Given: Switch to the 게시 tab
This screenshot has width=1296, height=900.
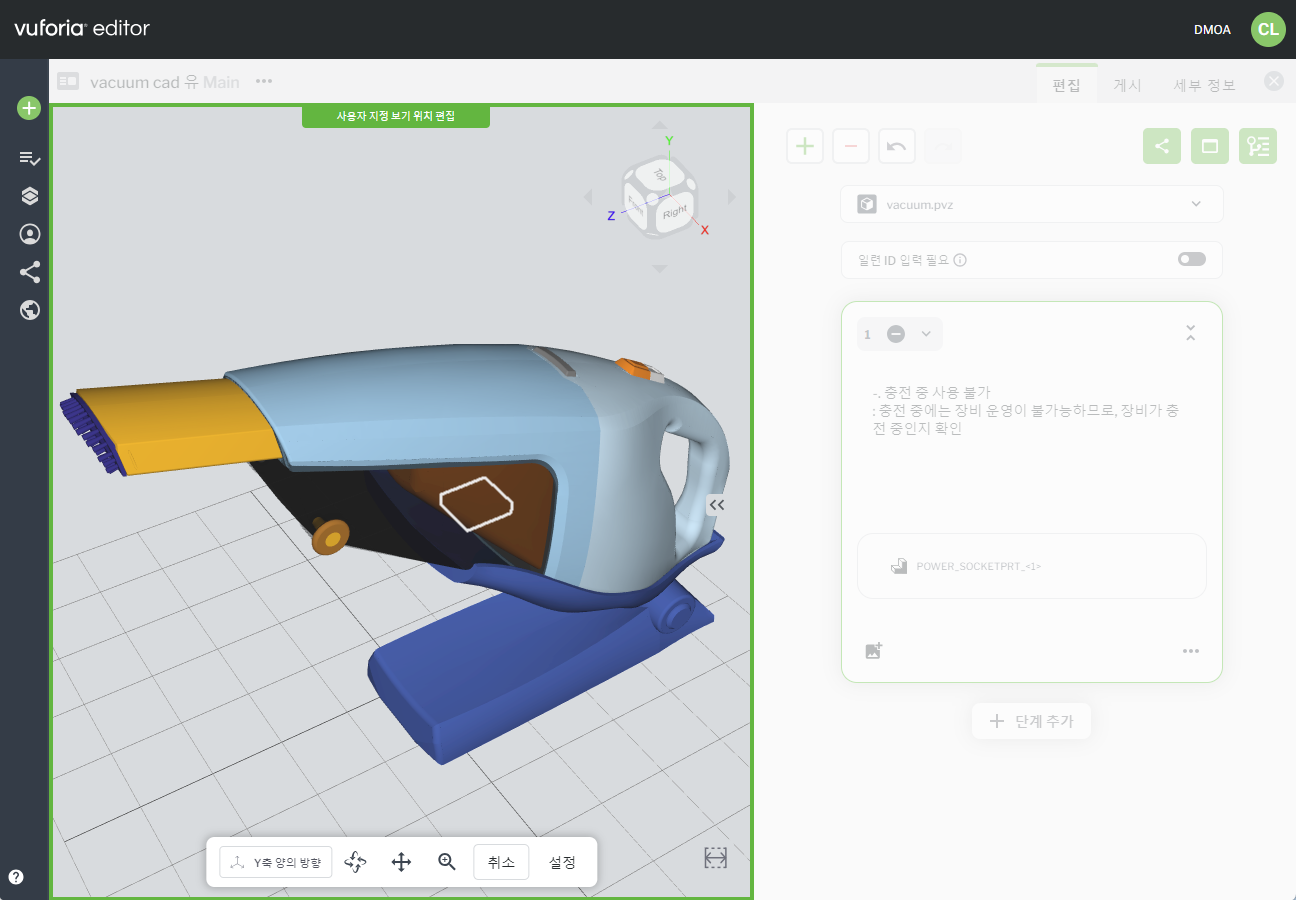Looking at the screenshot, I should 1127,85.
